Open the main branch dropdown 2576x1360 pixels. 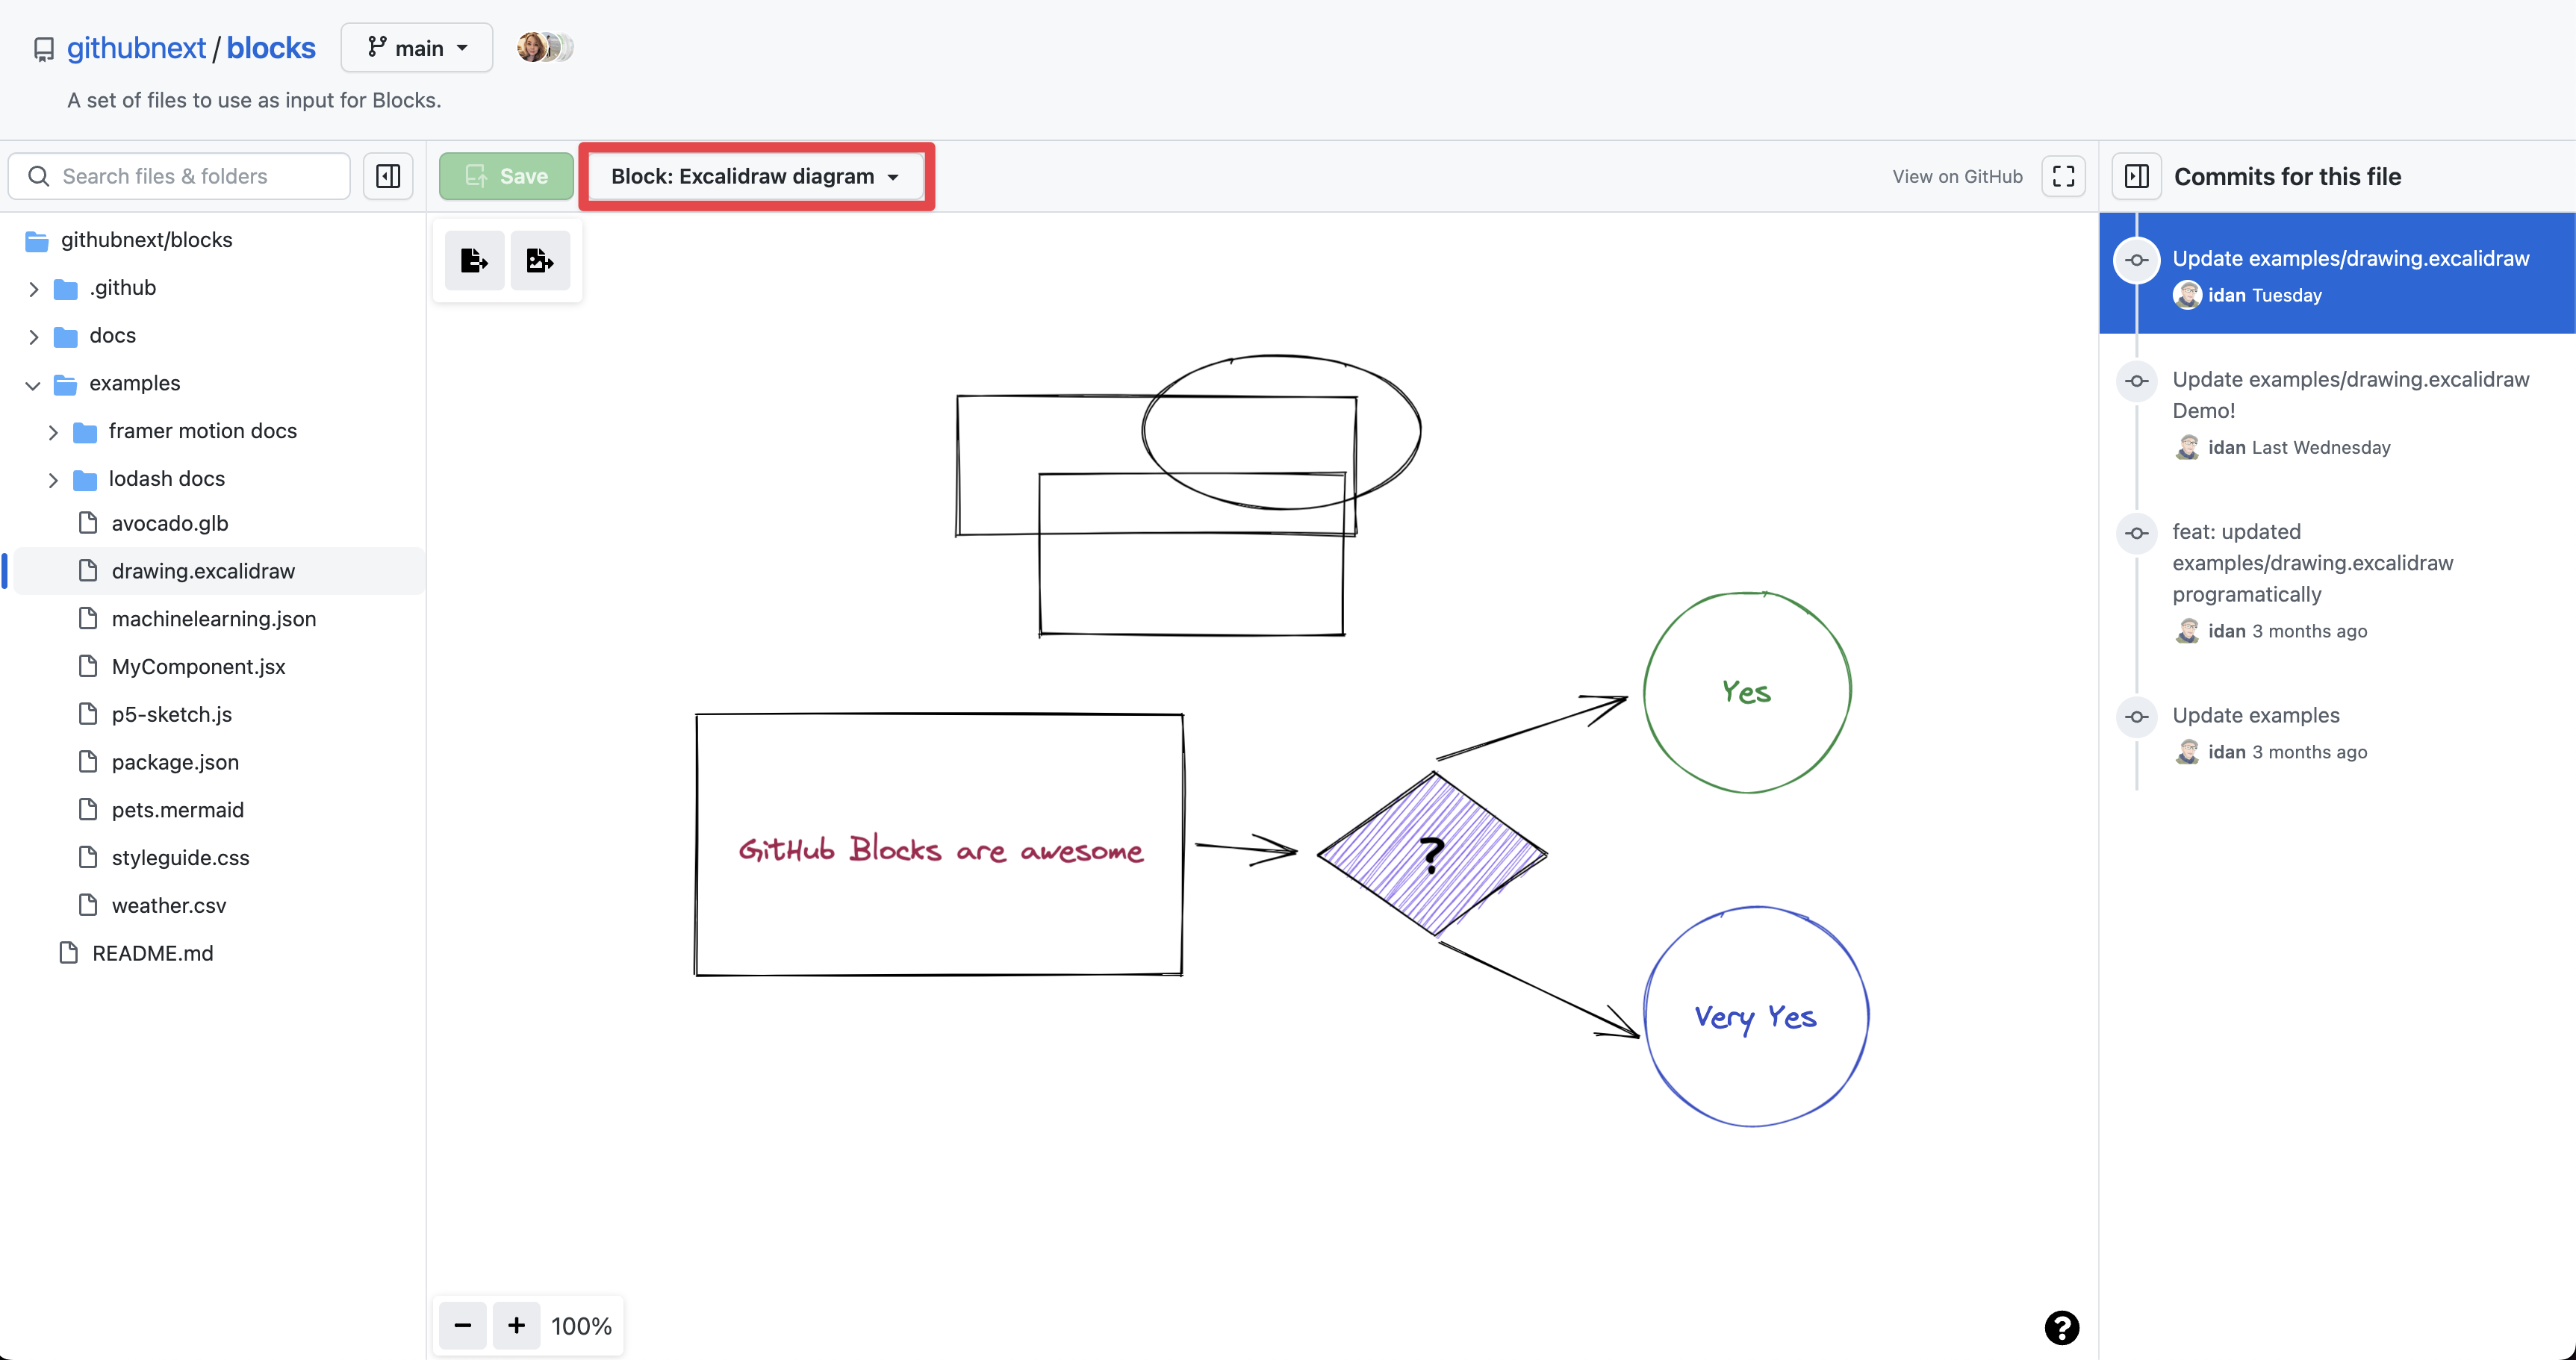point(417,48)
